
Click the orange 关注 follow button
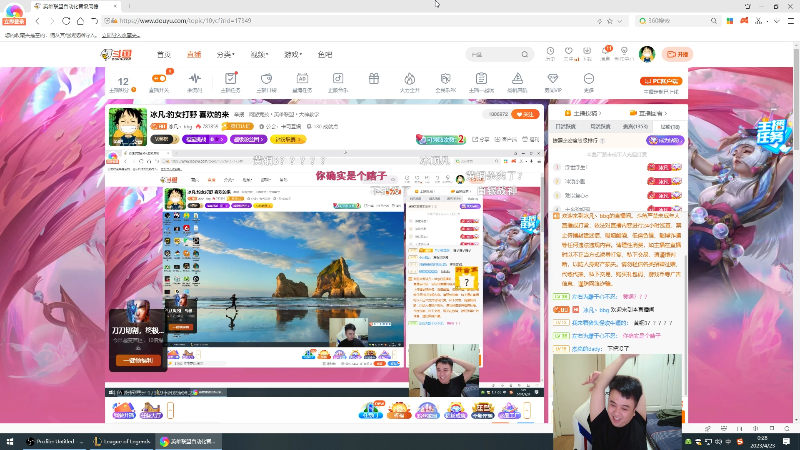pos(525,114)
